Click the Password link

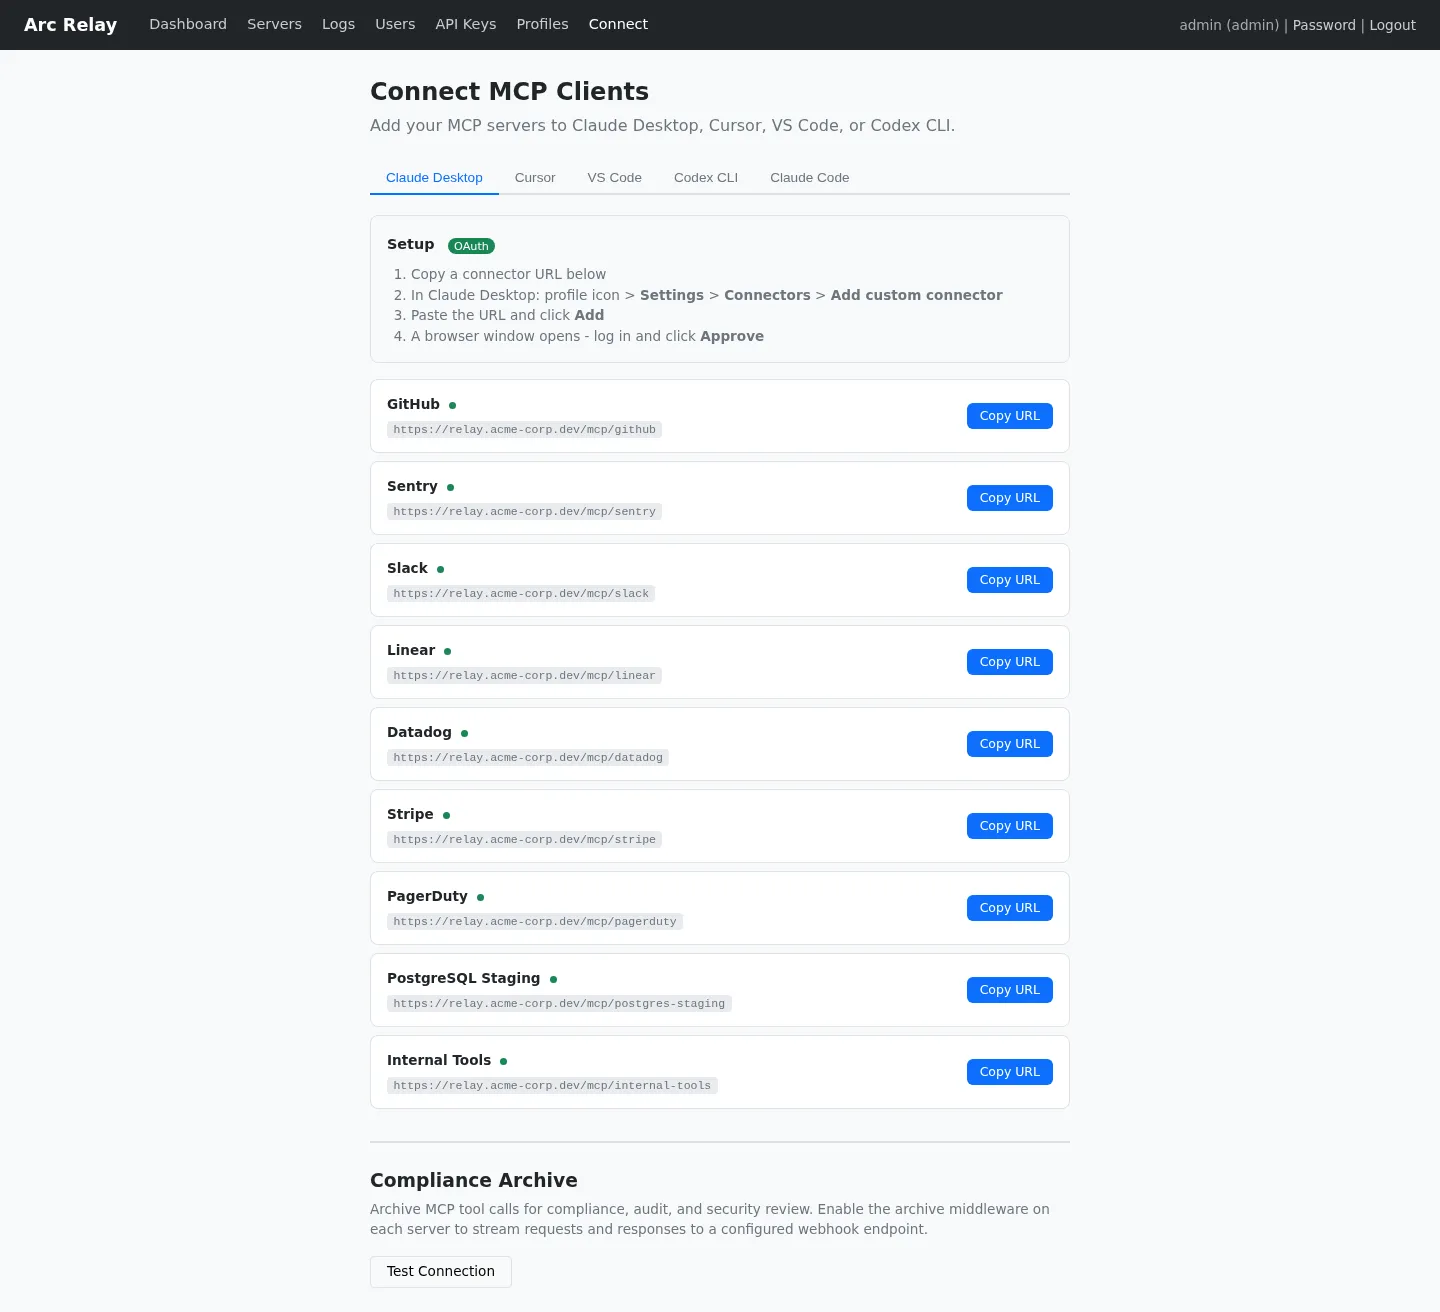pos(1324,25)
